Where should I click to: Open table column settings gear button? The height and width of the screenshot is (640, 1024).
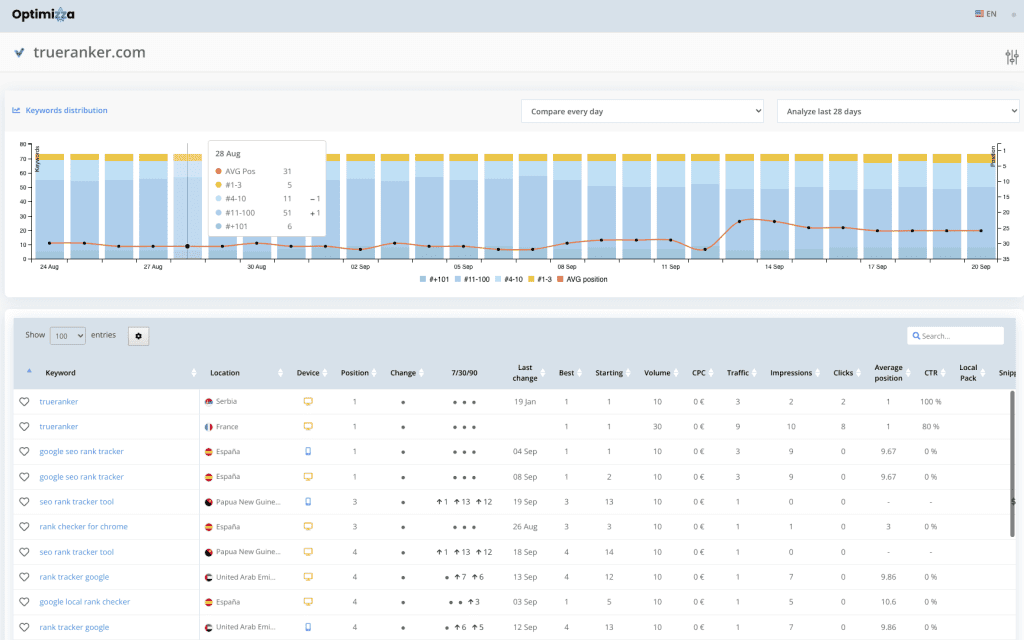tap(138, 336)
